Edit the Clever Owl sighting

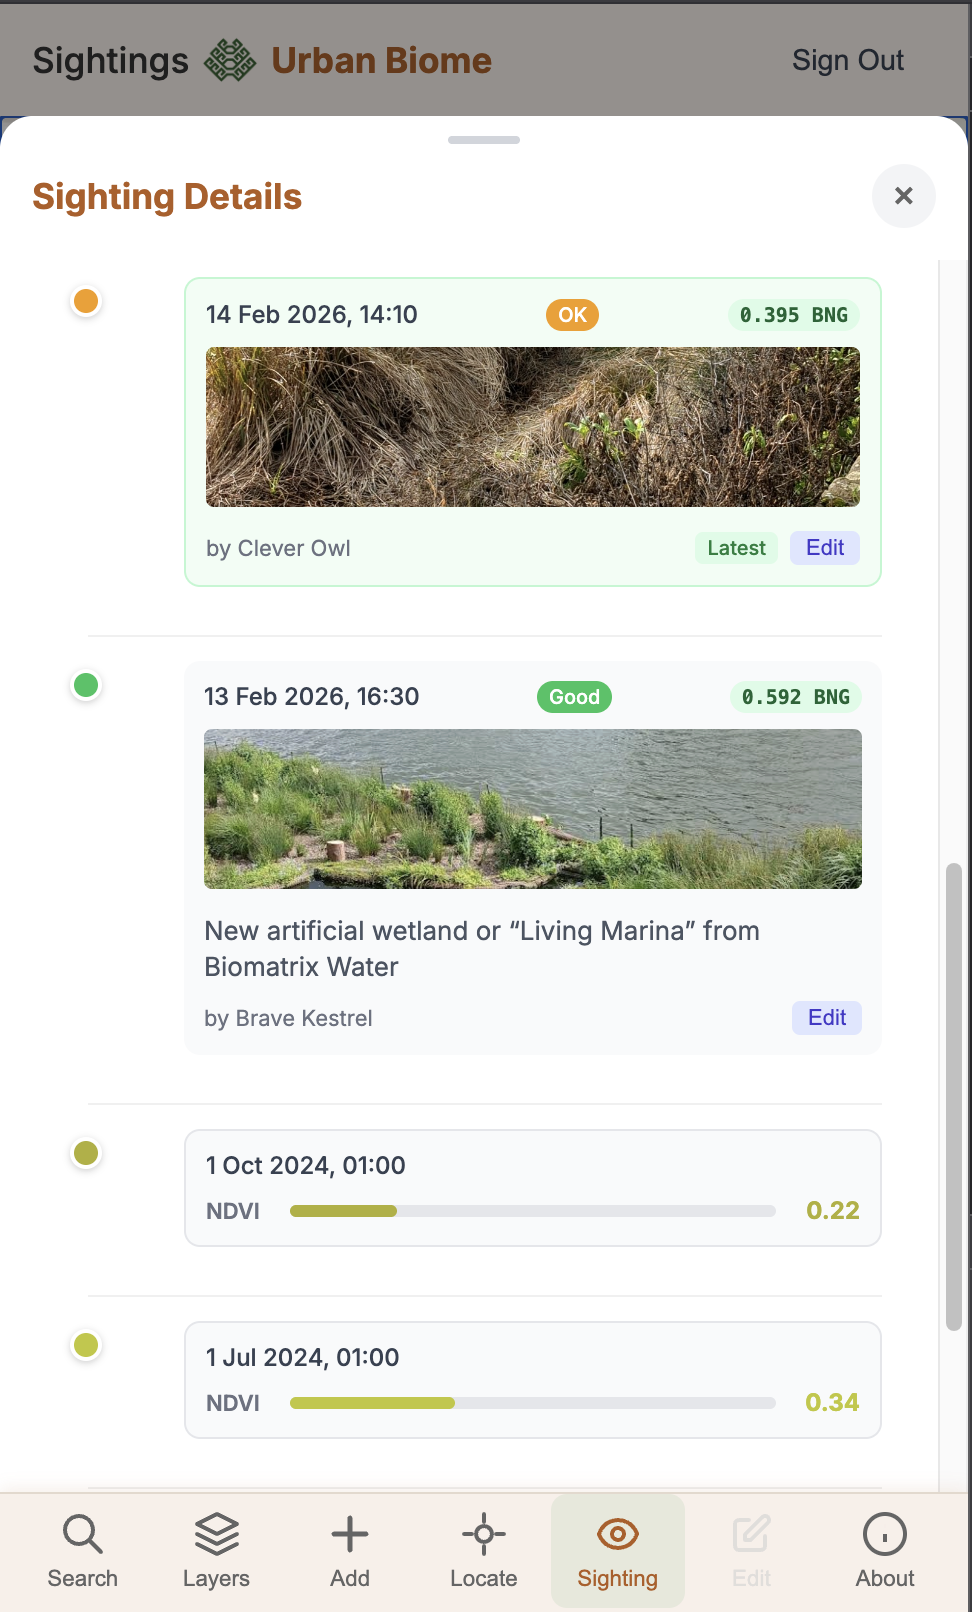tap(825, 548)
